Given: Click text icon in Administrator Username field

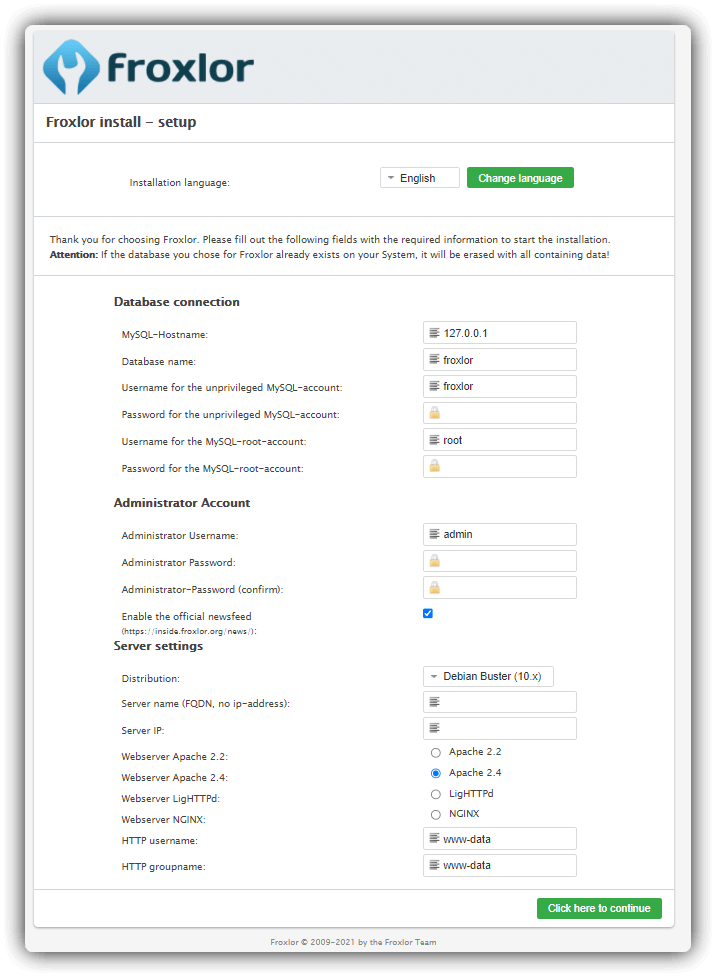Looking at the screenshot, I should coord(434,534).
